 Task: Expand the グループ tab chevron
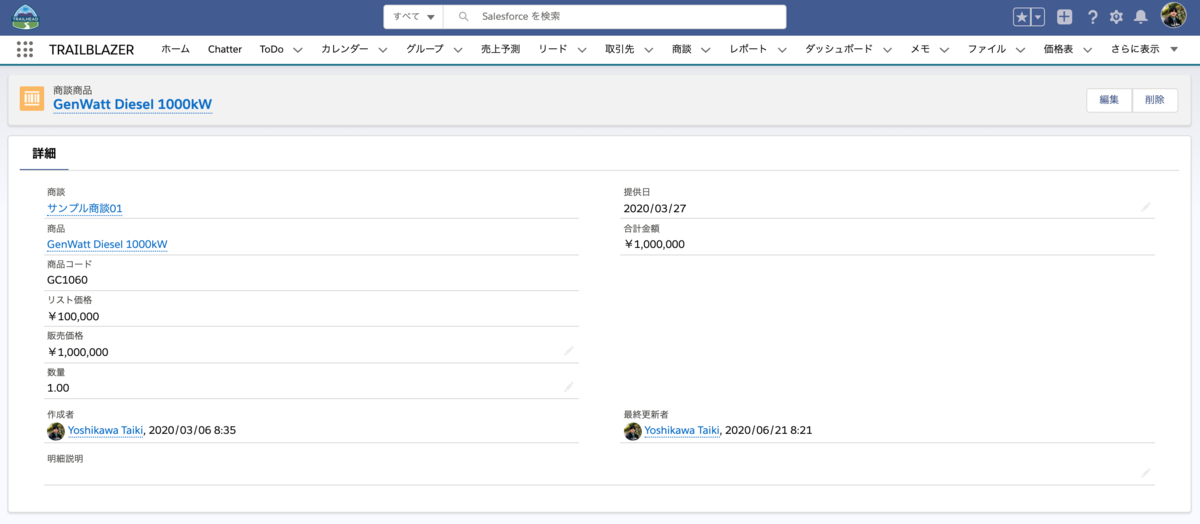(x=458, y=49)
